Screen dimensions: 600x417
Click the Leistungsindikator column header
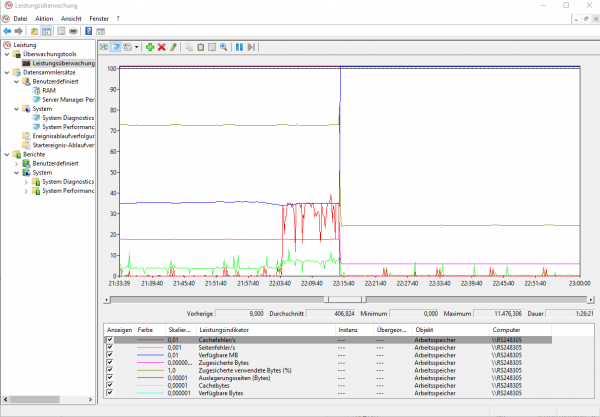(230, 329)
